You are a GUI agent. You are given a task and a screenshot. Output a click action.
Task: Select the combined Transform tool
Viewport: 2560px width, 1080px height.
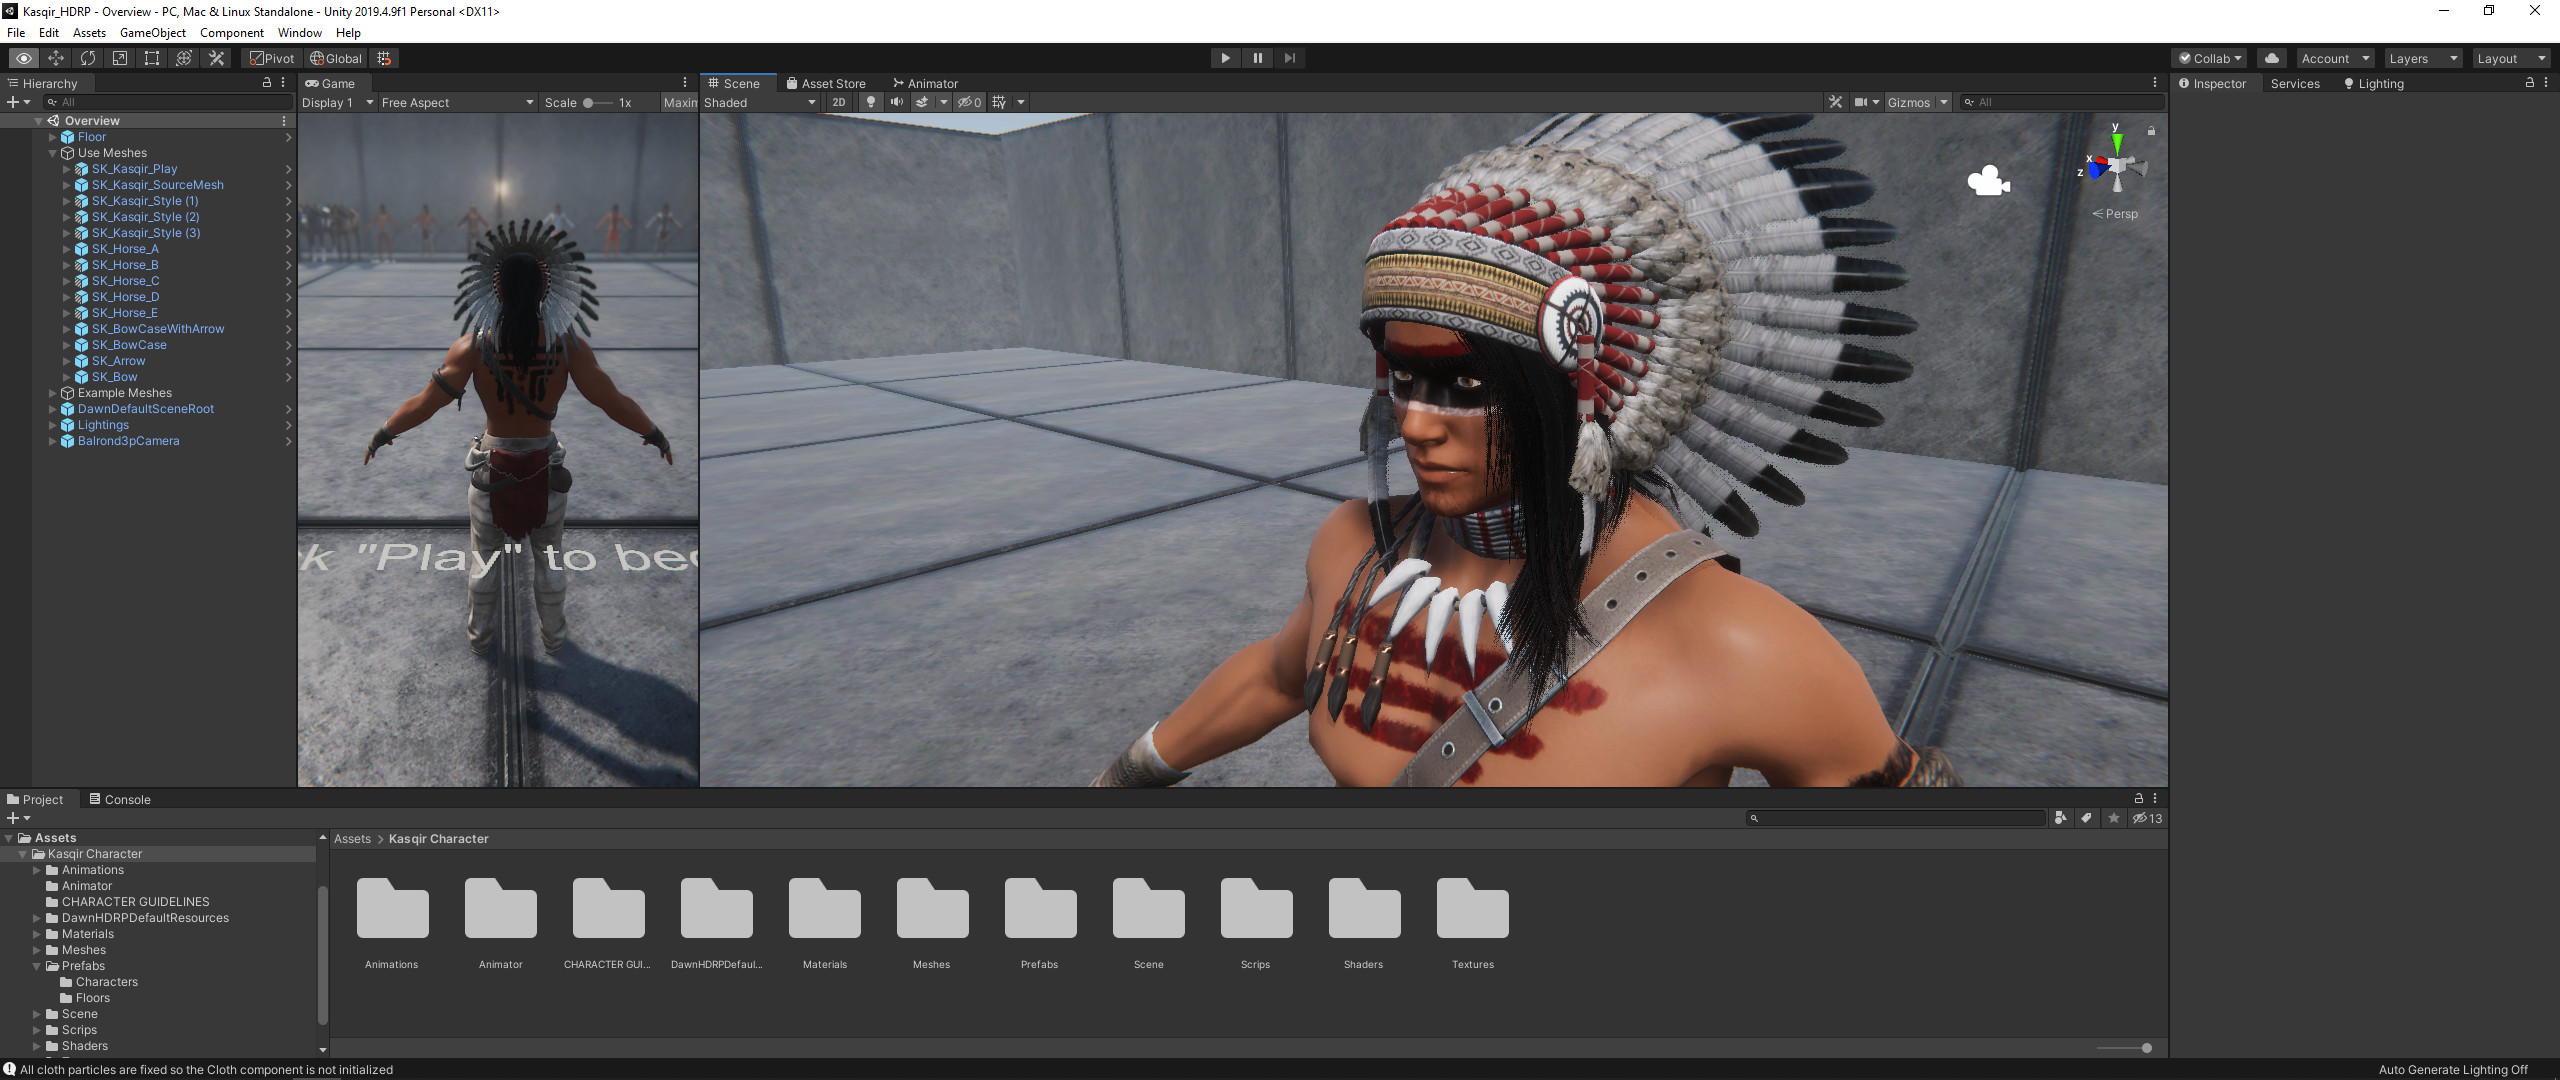(x=184, y=58)
